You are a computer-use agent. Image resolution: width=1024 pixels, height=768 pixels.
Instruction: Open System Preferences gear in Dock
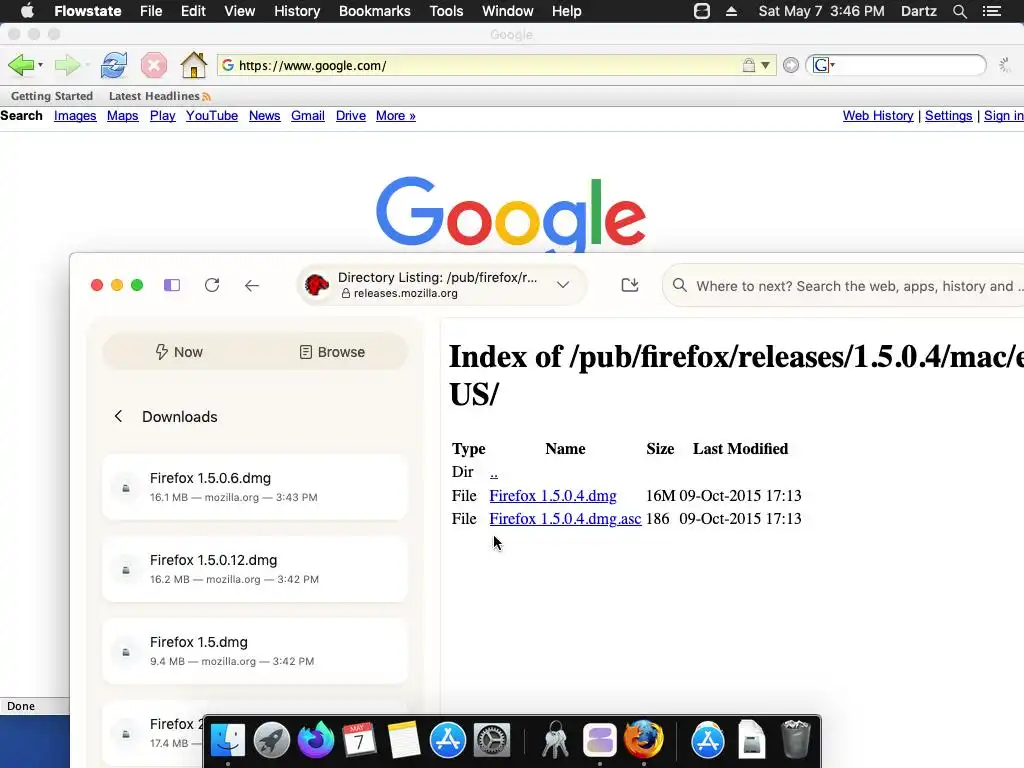click(x=491, y=740)
